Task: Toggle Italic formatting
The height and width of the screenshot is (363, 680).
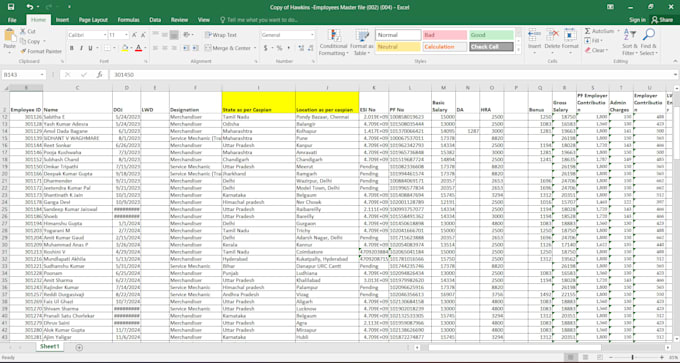Action: [81, 48]
